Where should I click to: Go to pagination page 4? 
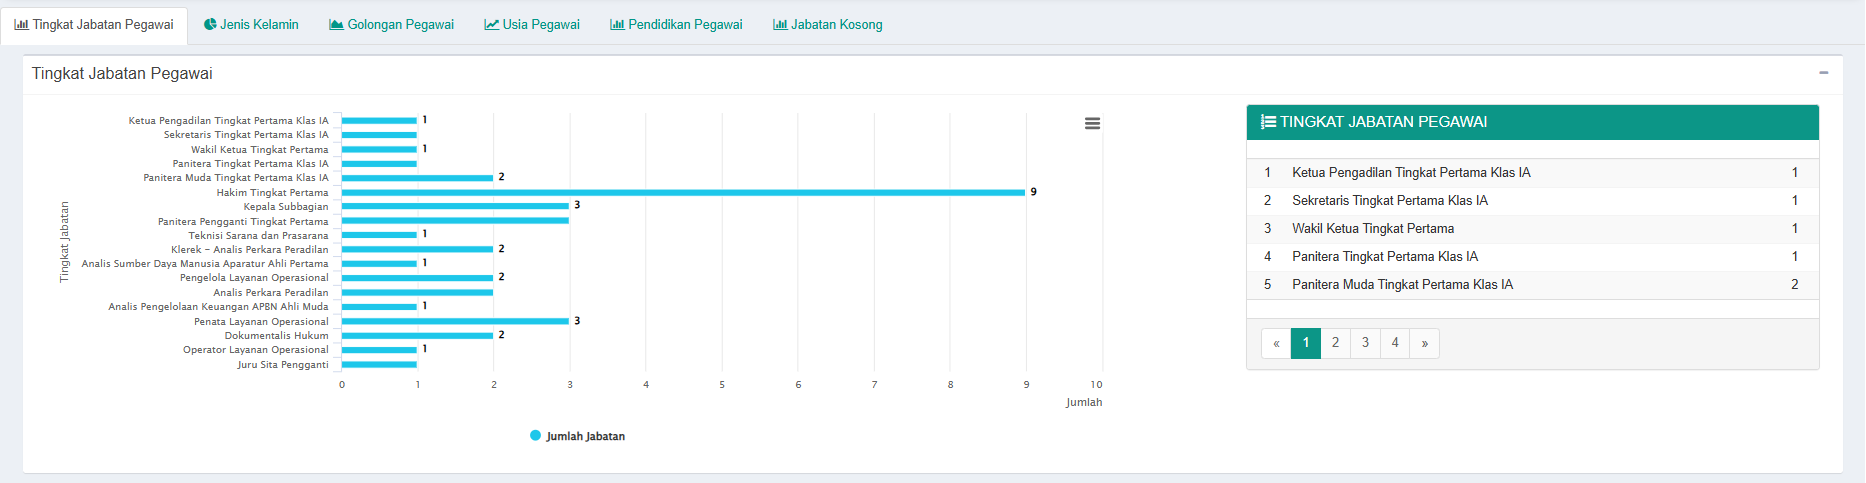pos(1395,343)
